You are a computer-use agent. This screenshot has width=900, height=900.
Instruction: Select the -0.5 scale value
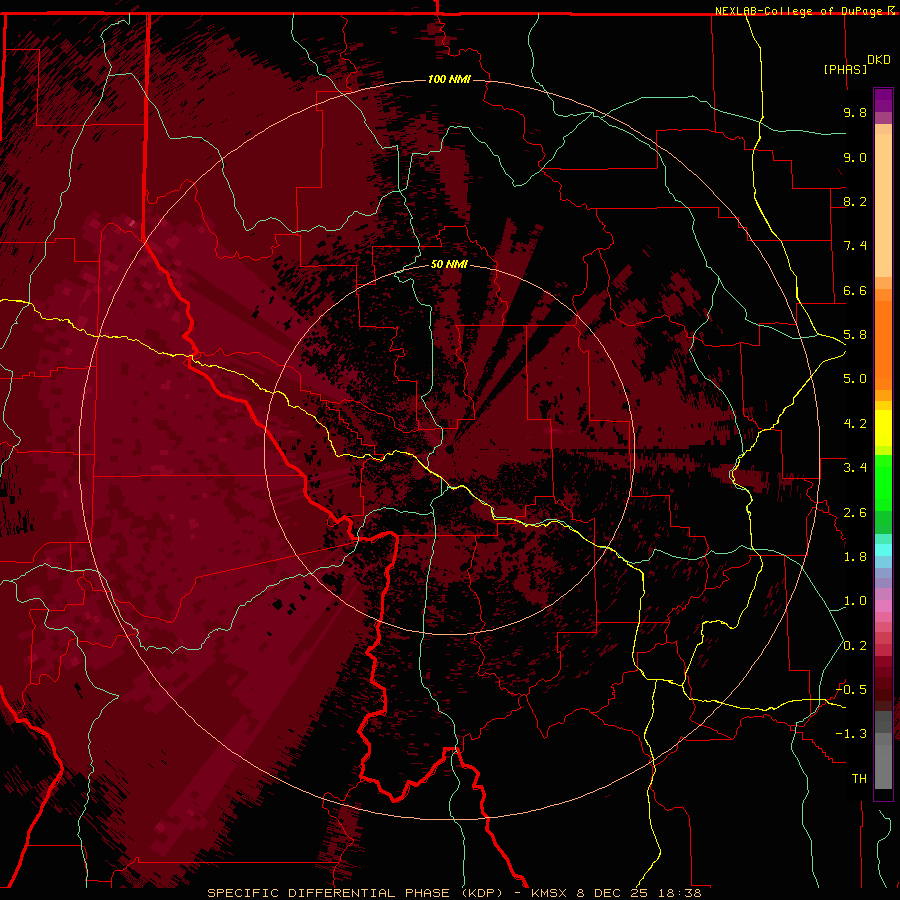pyautogui.click(x=852, y=690)
